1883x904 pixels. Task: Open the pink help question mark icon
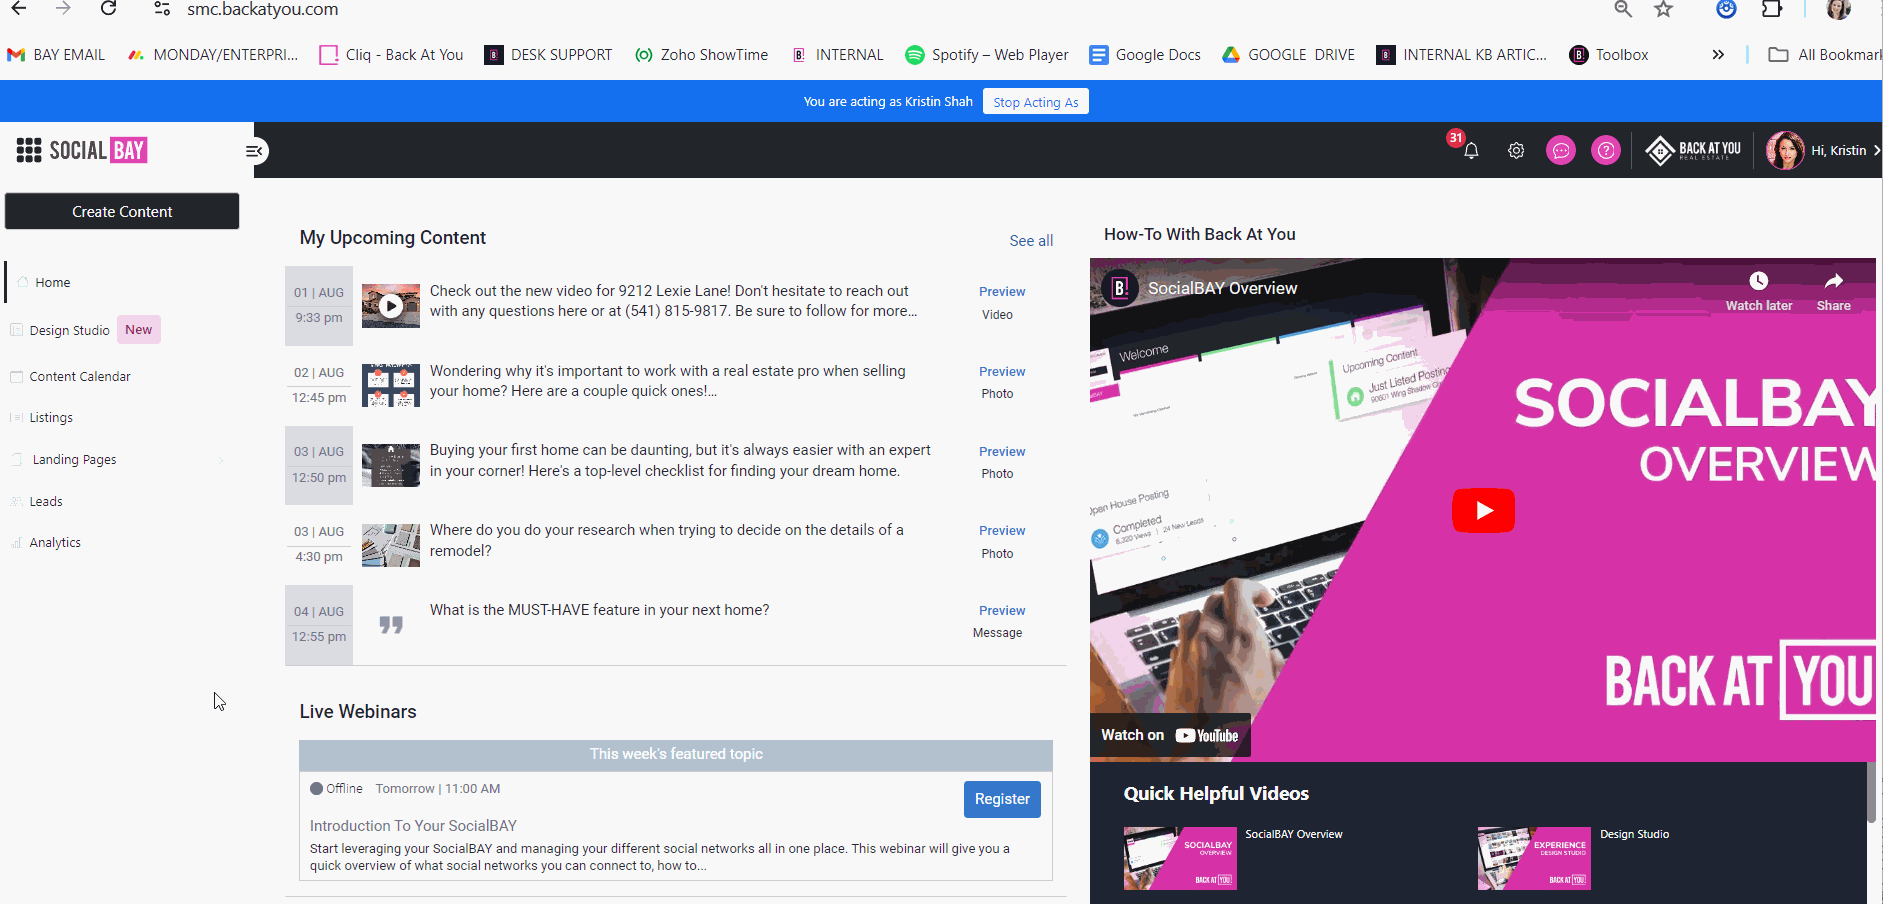[x=1606, y=151]
